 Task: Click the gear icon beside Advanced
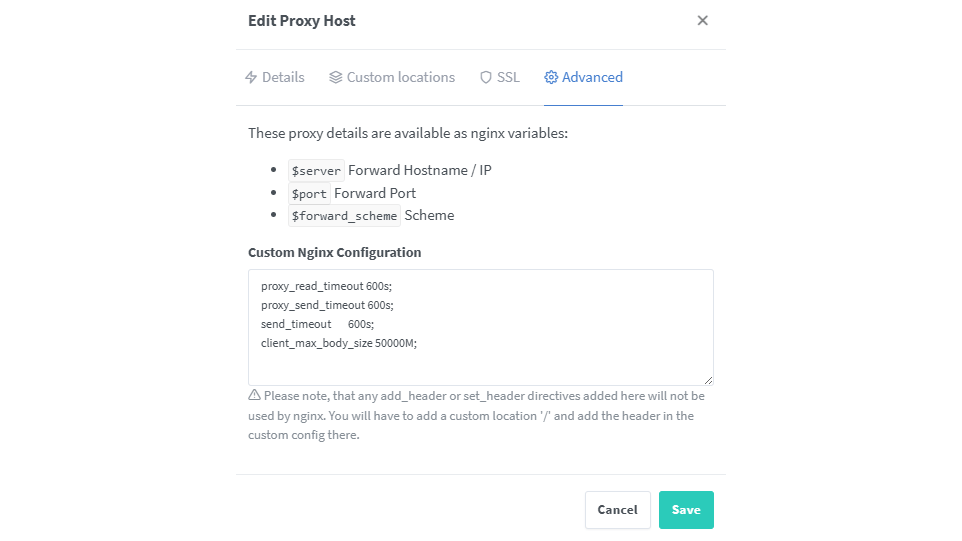[x=551, y=77]
